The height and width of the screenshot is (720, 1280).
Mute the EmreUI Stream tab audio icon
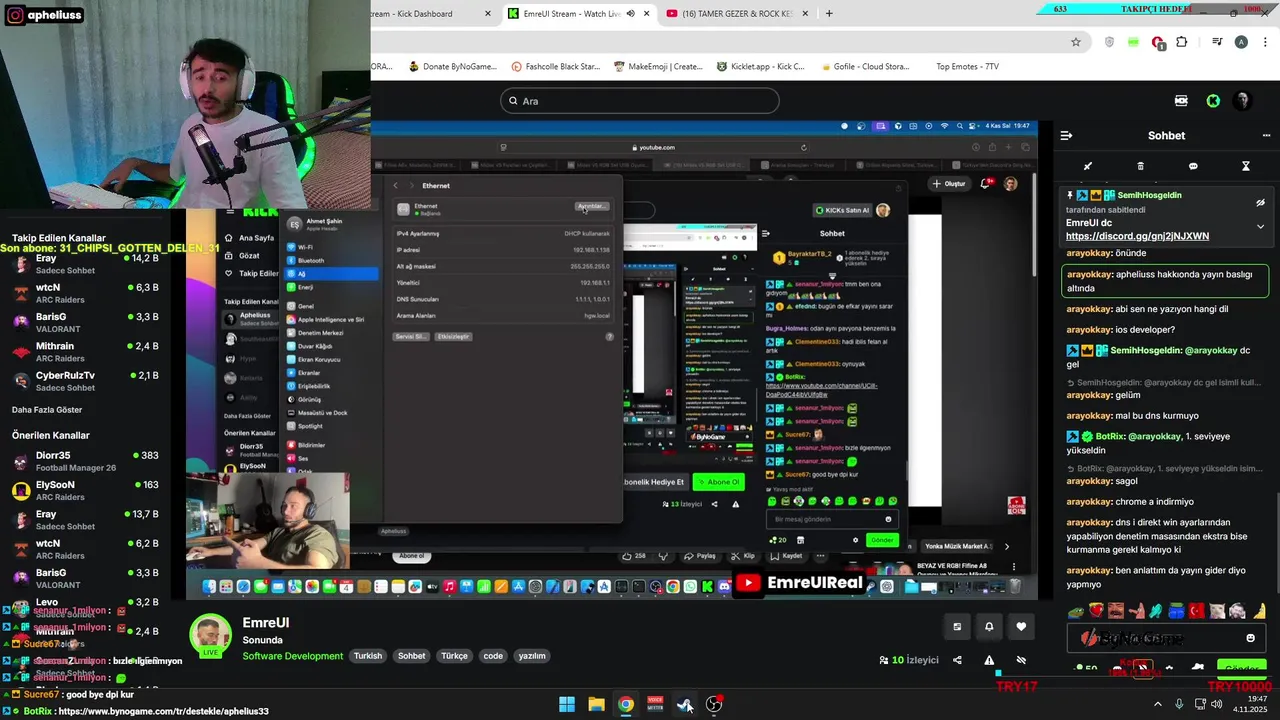pos(630,14)
